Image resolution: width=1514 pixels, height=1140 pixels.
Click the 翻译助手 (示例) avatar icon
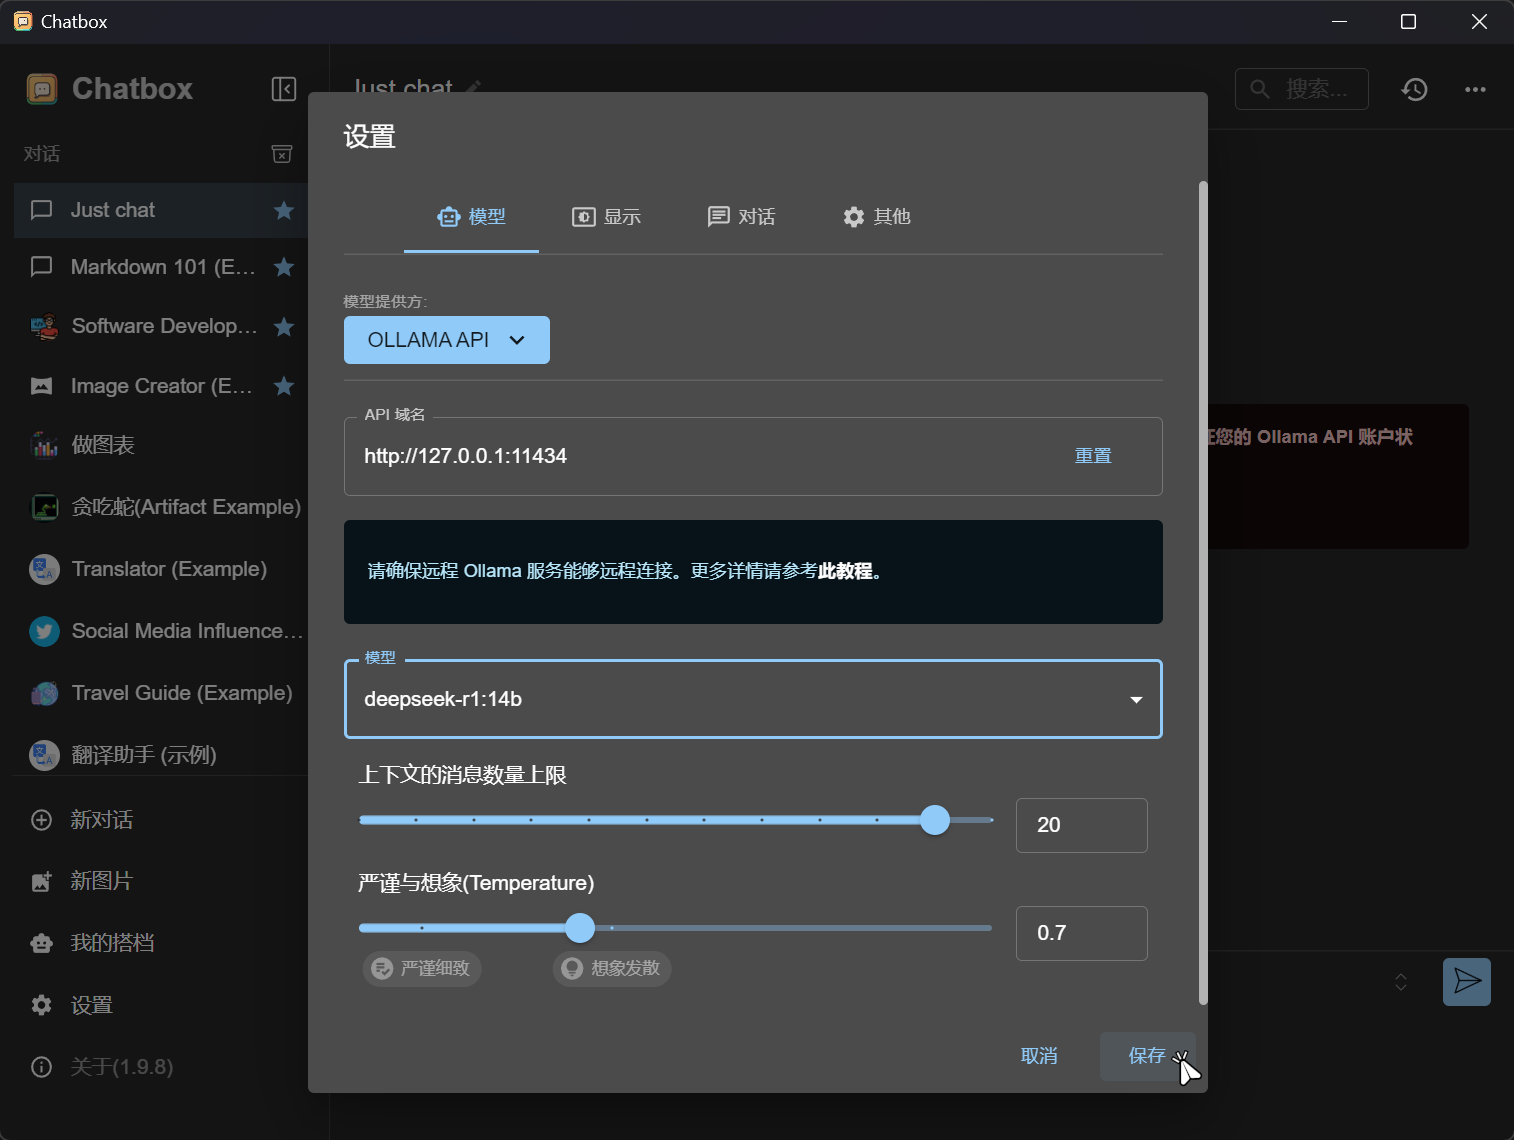pyautogui.click(x=44, y=755)
